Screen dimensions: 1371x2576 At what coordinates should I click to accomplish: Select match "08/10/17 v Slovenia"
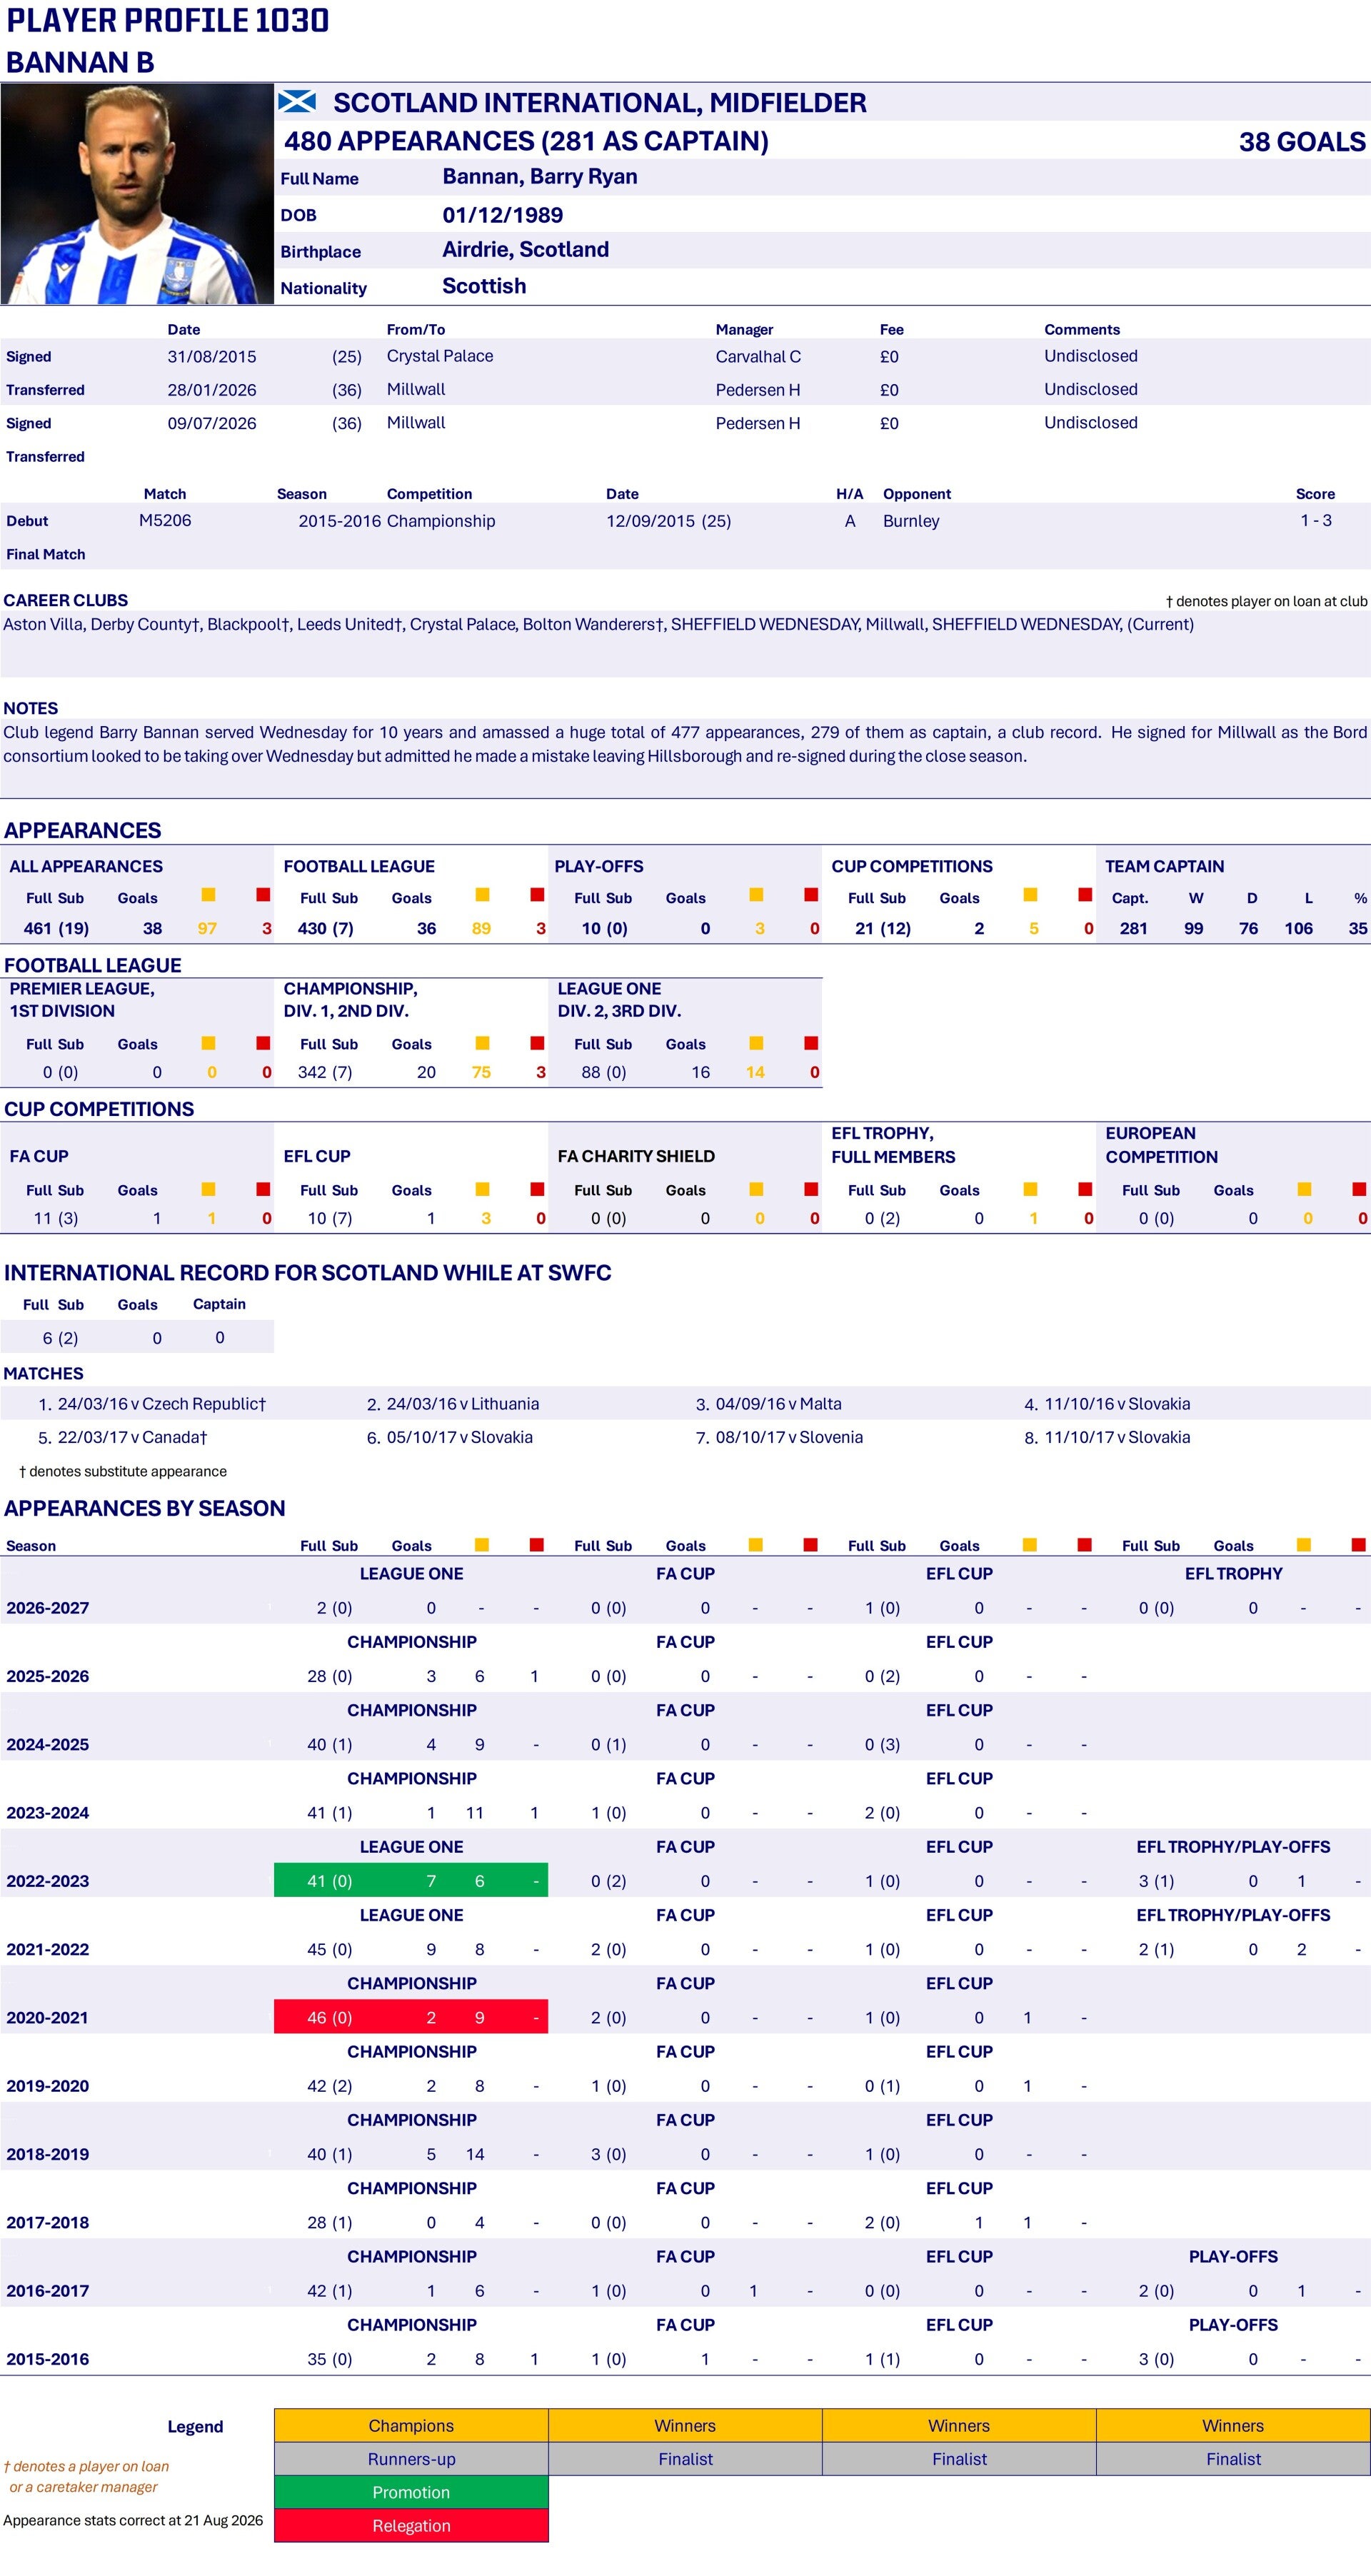click(x=789, y=1437)
